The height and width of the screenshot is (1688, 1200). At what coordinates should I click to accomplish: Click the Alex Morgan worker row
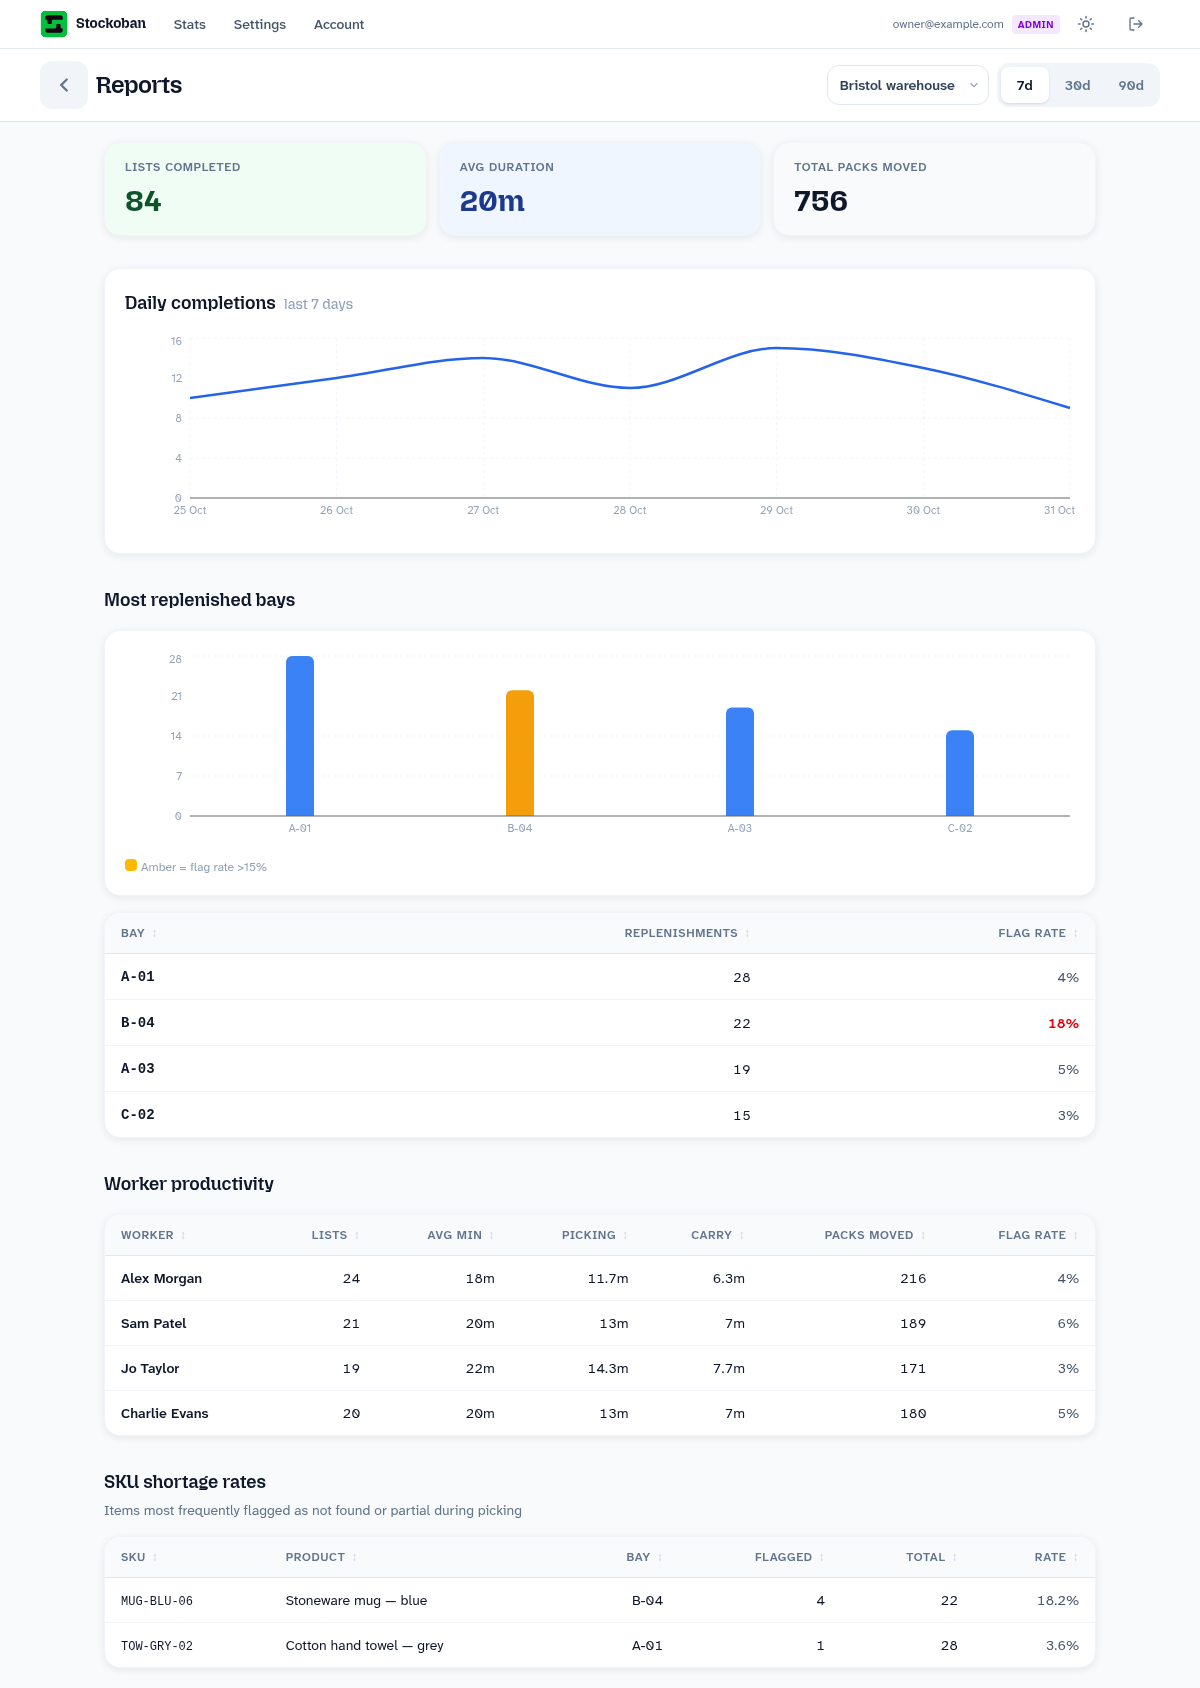click(600, 1278)
